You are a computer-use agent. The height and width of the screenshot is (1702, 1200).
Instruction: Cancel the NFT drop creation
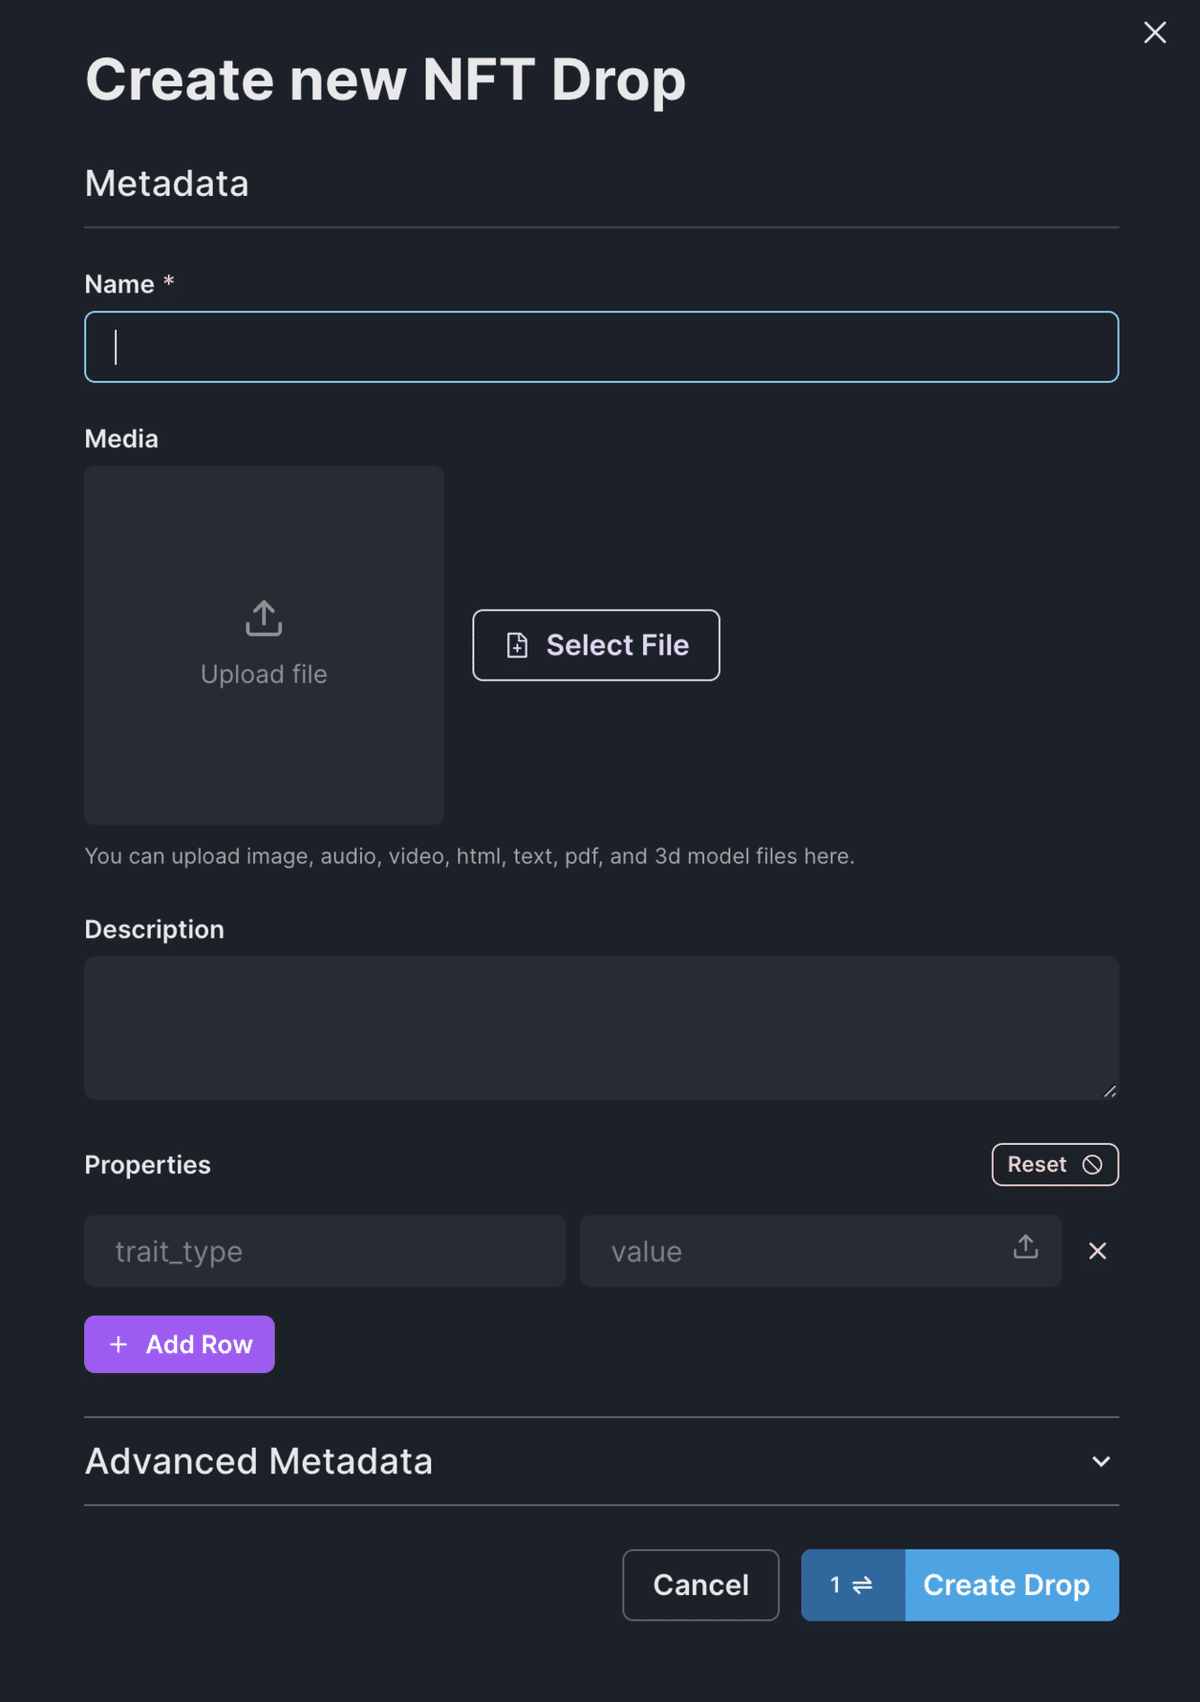point(701,1585)
